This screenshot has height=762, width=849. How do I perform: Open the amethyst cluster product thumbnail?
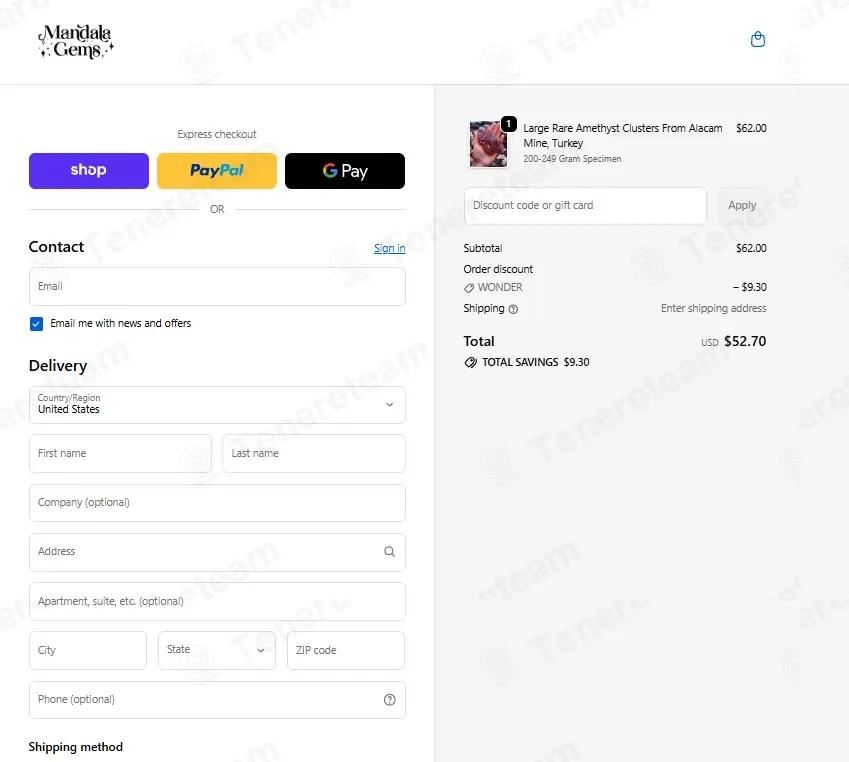click(488, 144)
